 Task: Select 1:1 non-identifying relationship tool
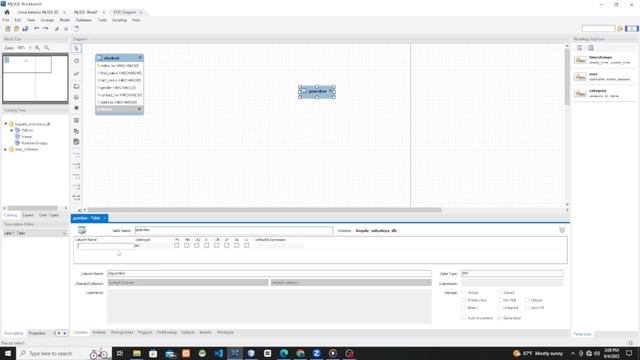pos(76,156)
